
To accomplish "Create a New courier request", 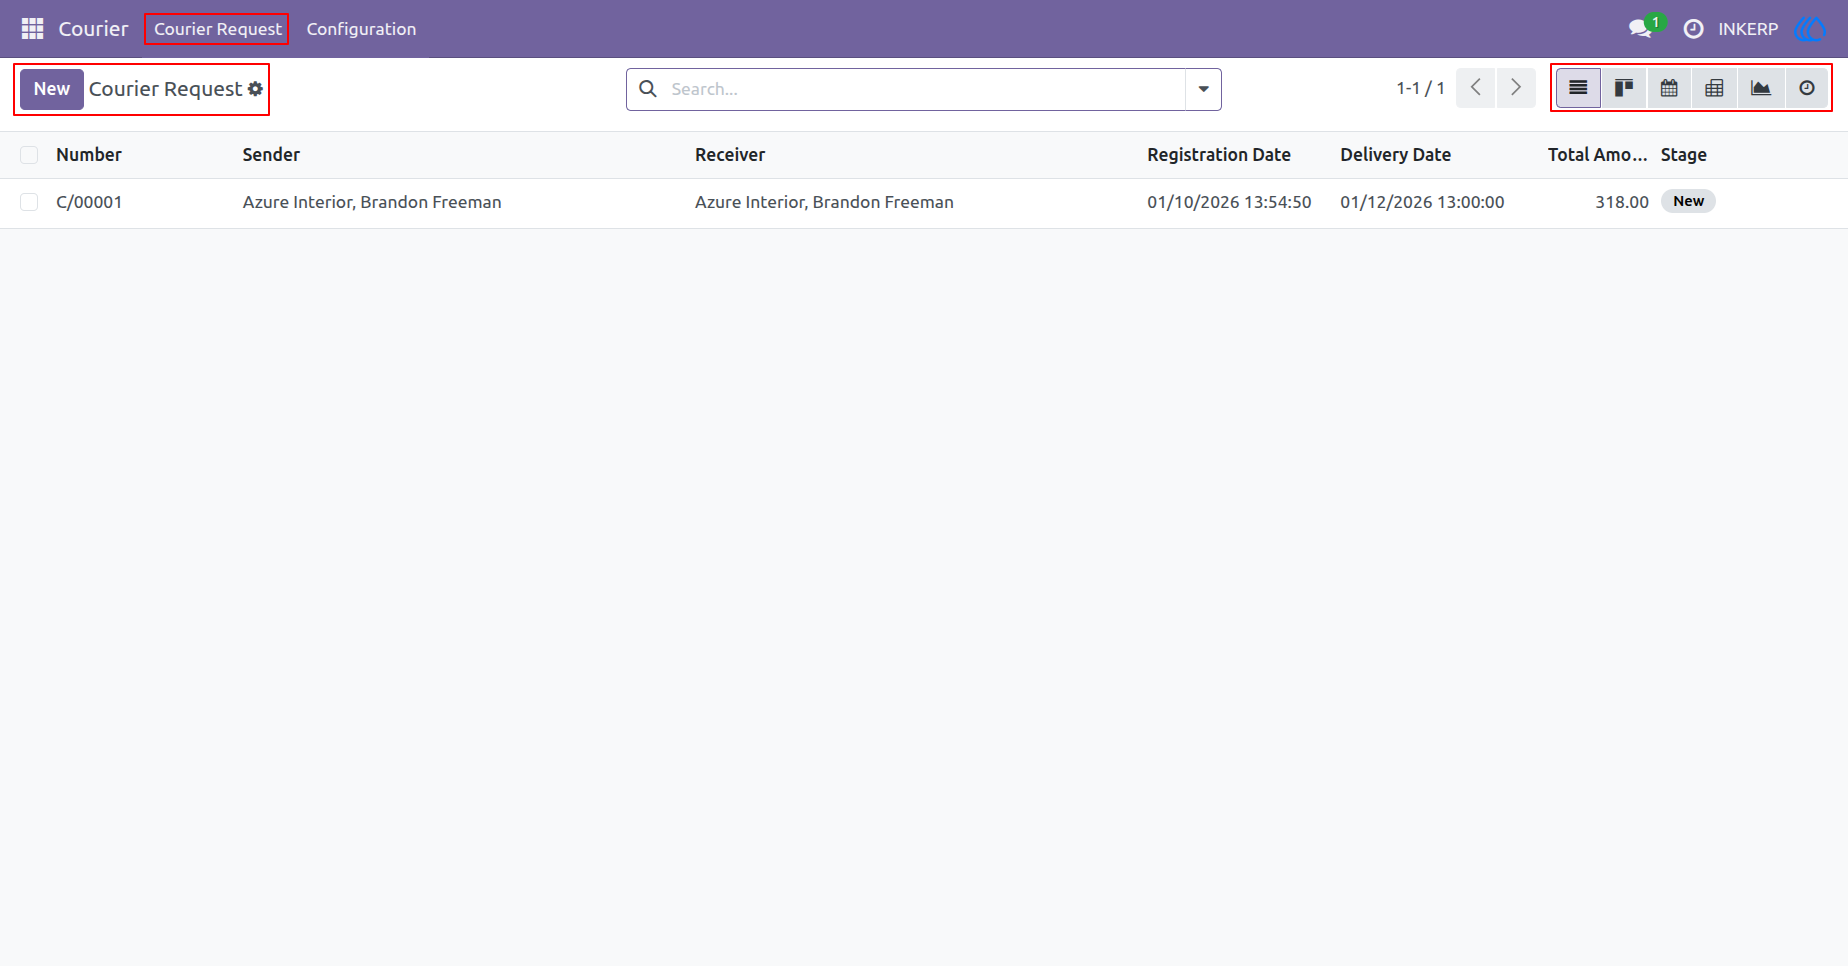I will point(52,89).
